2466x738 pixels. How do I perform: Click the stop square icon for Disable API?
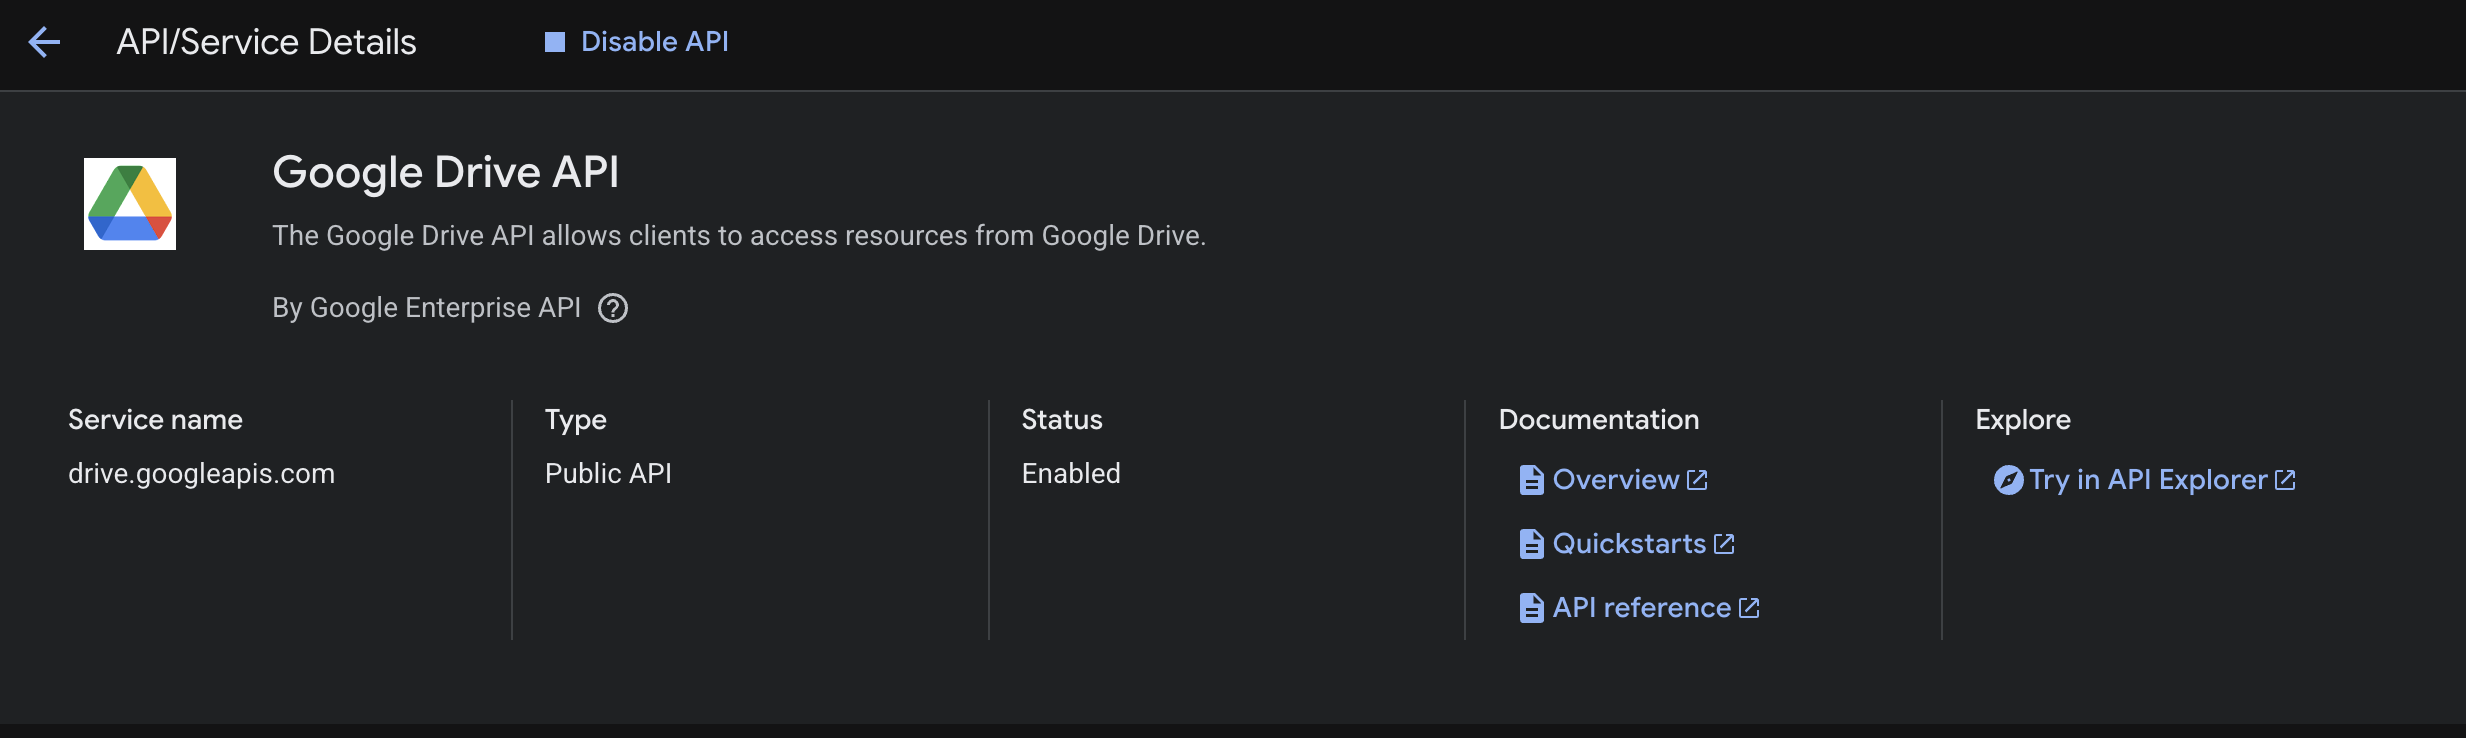[555, 42]
